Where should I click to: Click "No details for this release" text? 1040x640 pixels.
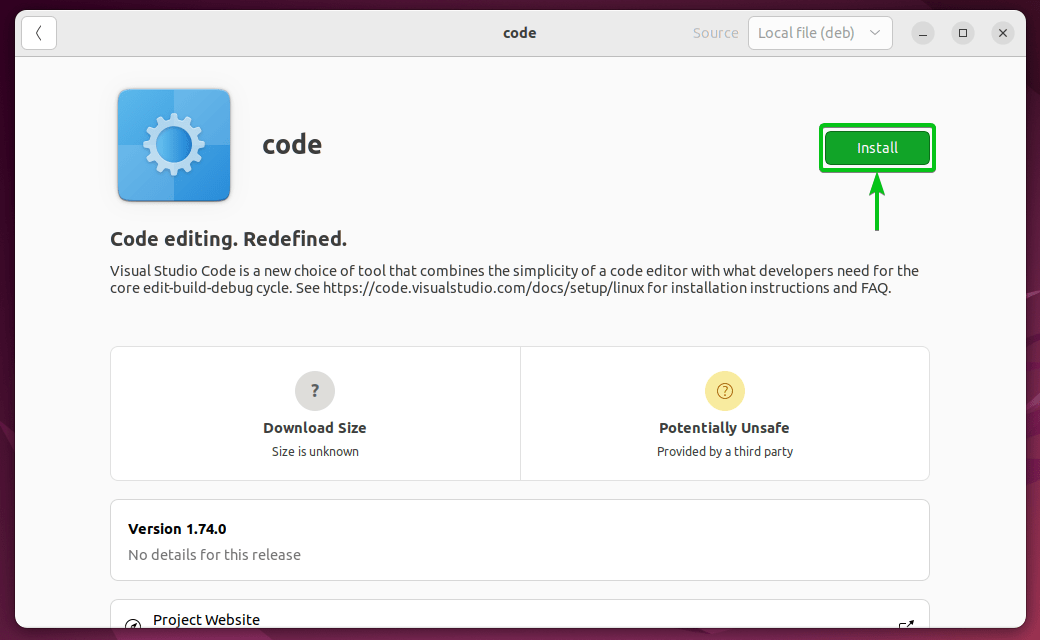pos(214,554)
